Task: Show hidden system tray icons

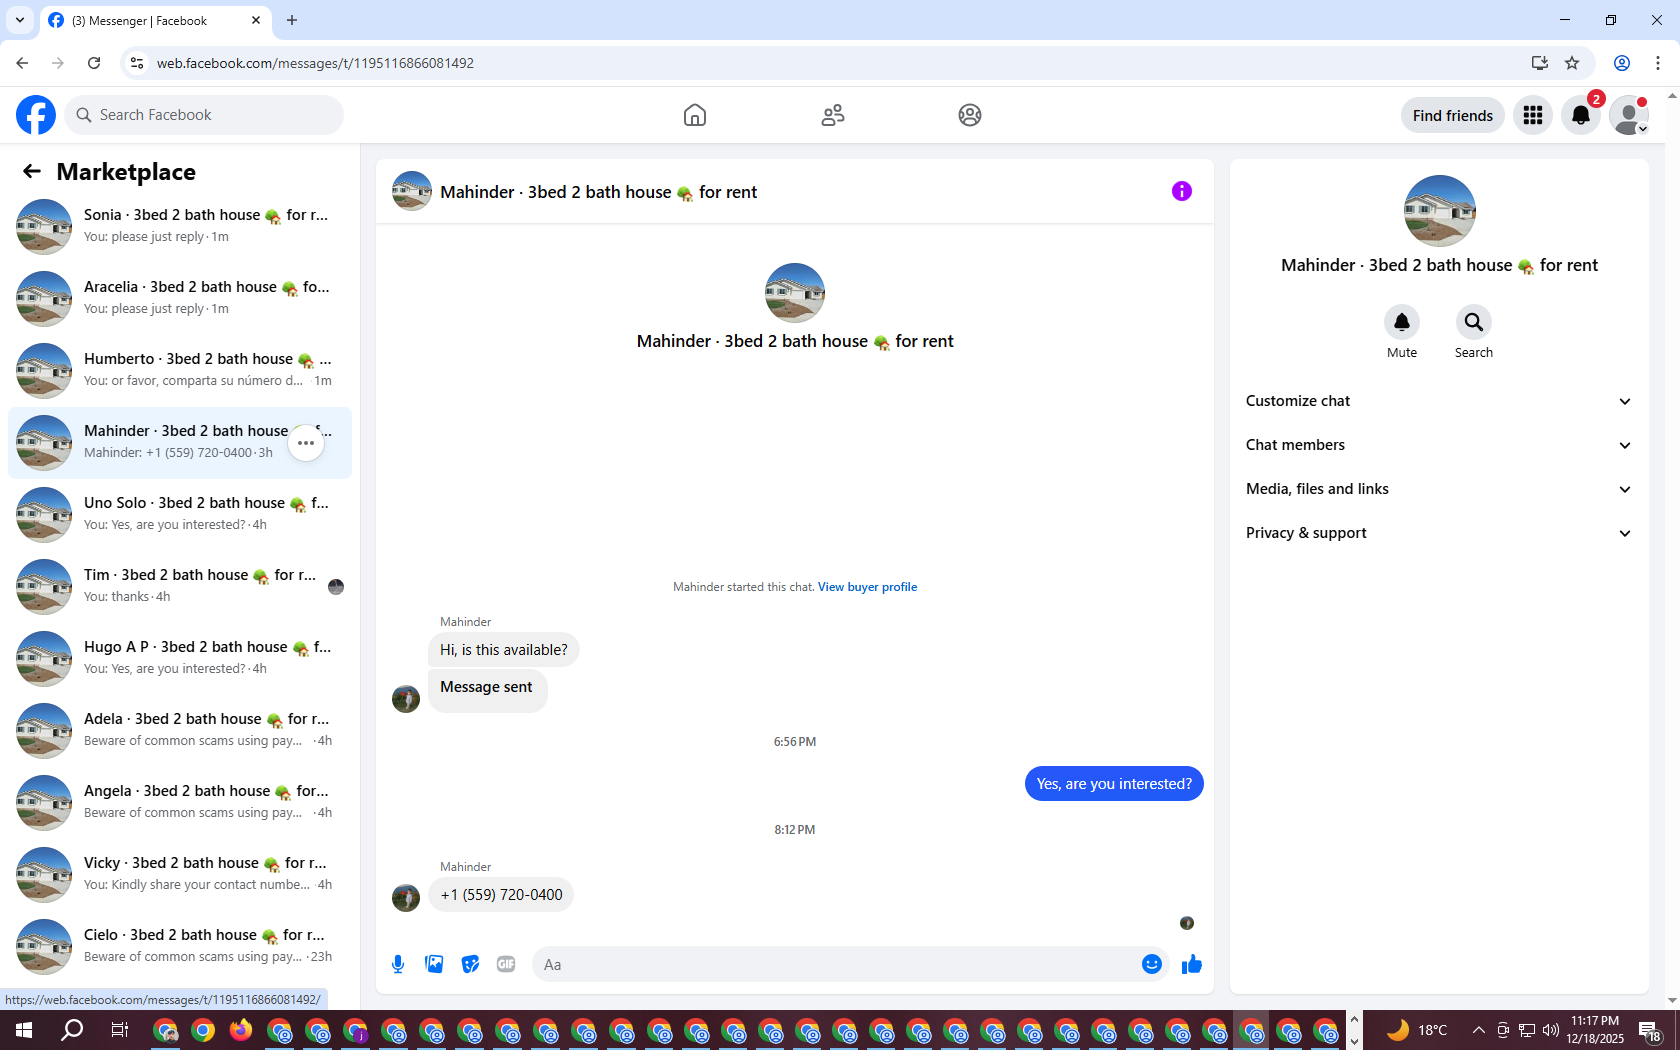Action: tap(1478, 1030)
